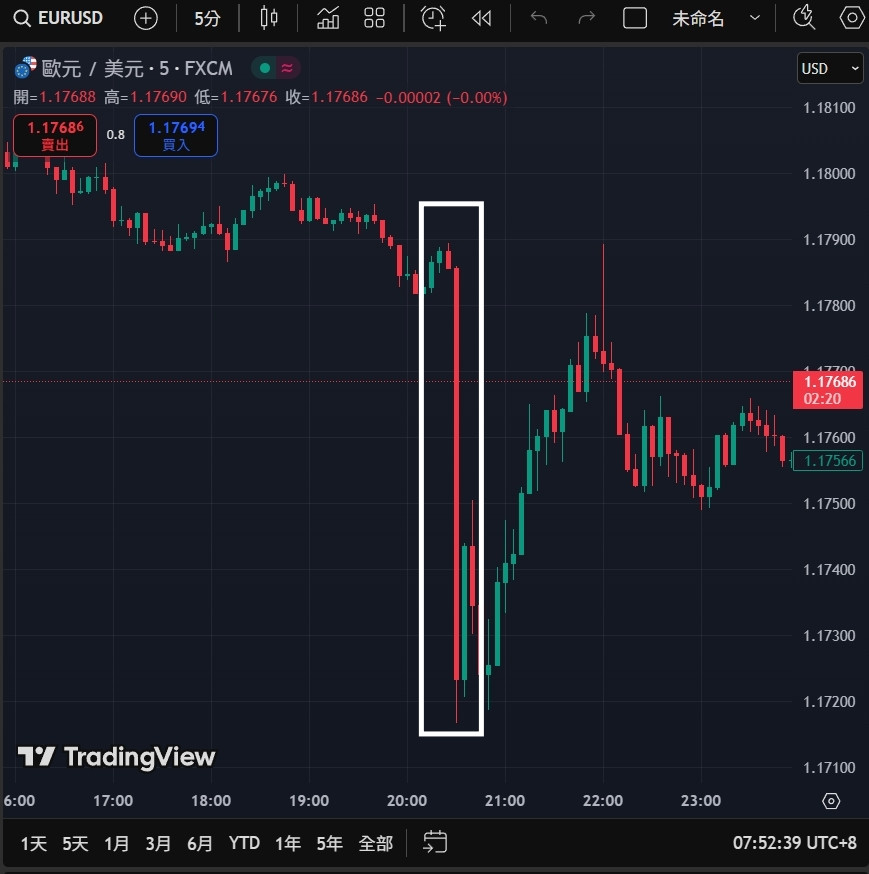Image resolution: width=869 pixels, height=874 pixels.
Task: Select the 1年 range
Action: [288, 843]
